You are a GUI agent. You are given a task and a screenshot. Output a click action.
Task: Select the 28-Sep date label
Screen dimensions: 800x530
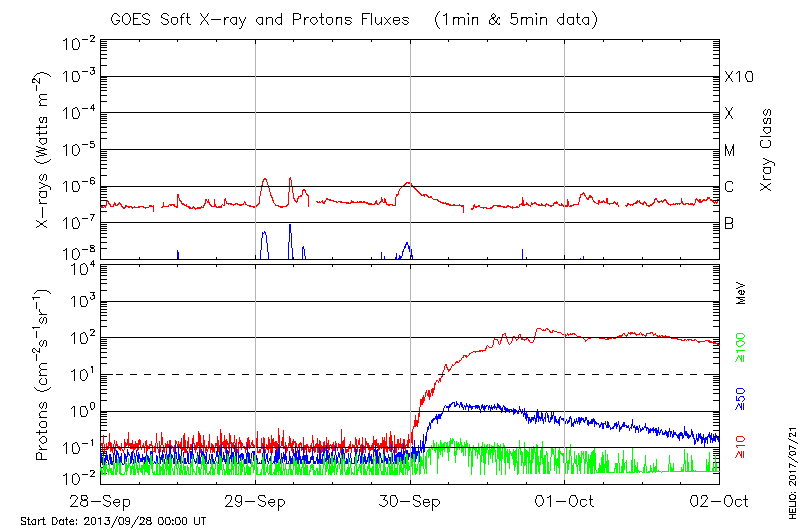(x=100, y=502)
